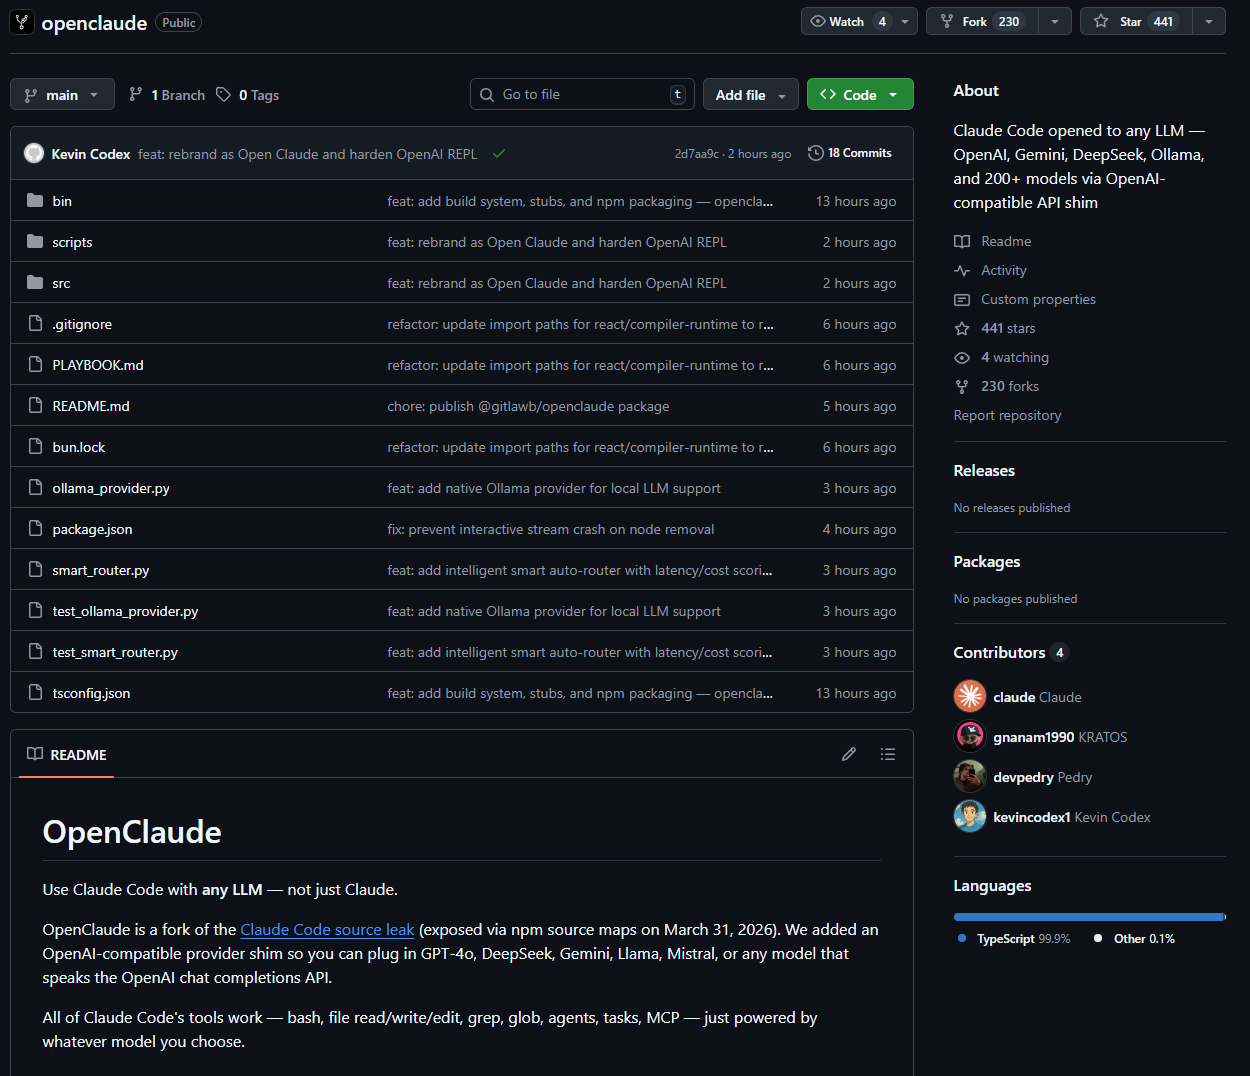This screenshot has height=1076, width=1250.
Task: Click the eye icon beside 4 watching
Action: 962,357
